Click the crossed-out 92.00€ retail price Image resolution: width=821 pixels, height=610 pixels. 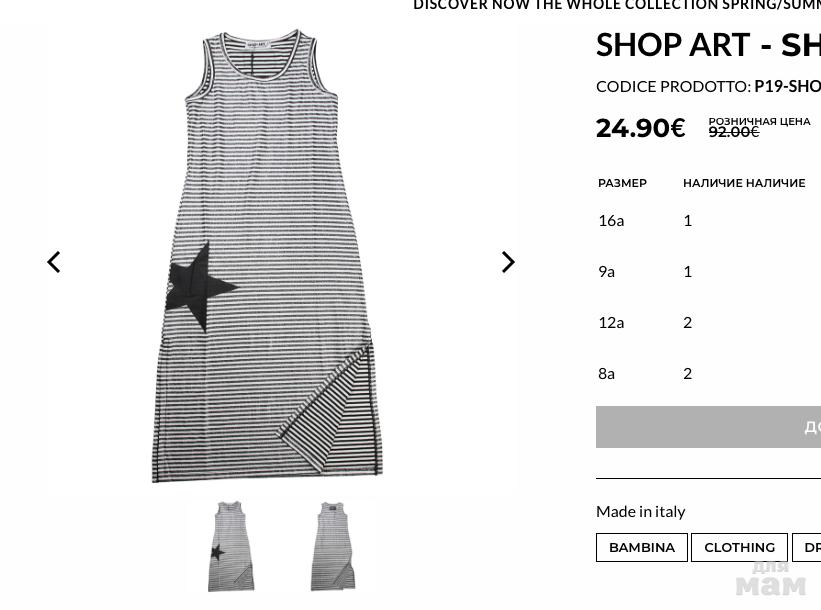coord(734,132)
